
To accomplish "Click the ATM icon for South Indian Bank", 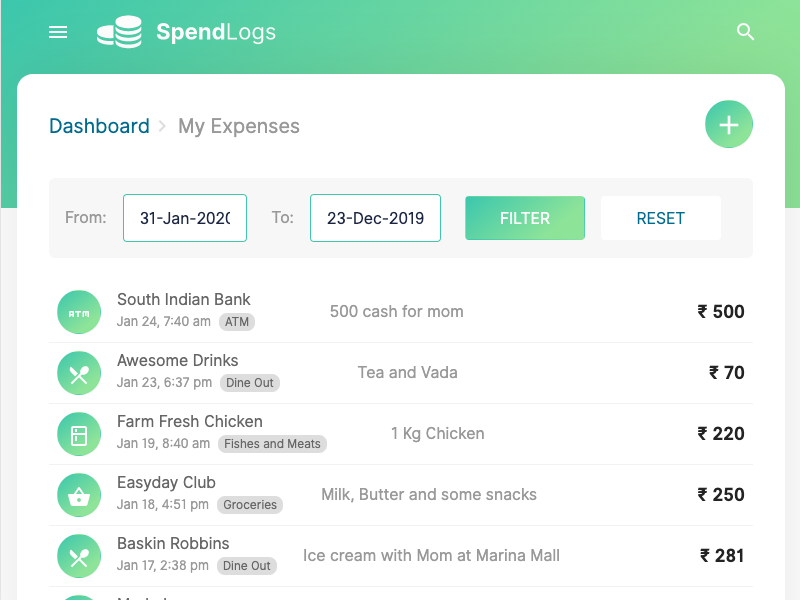I will (79, 311).
